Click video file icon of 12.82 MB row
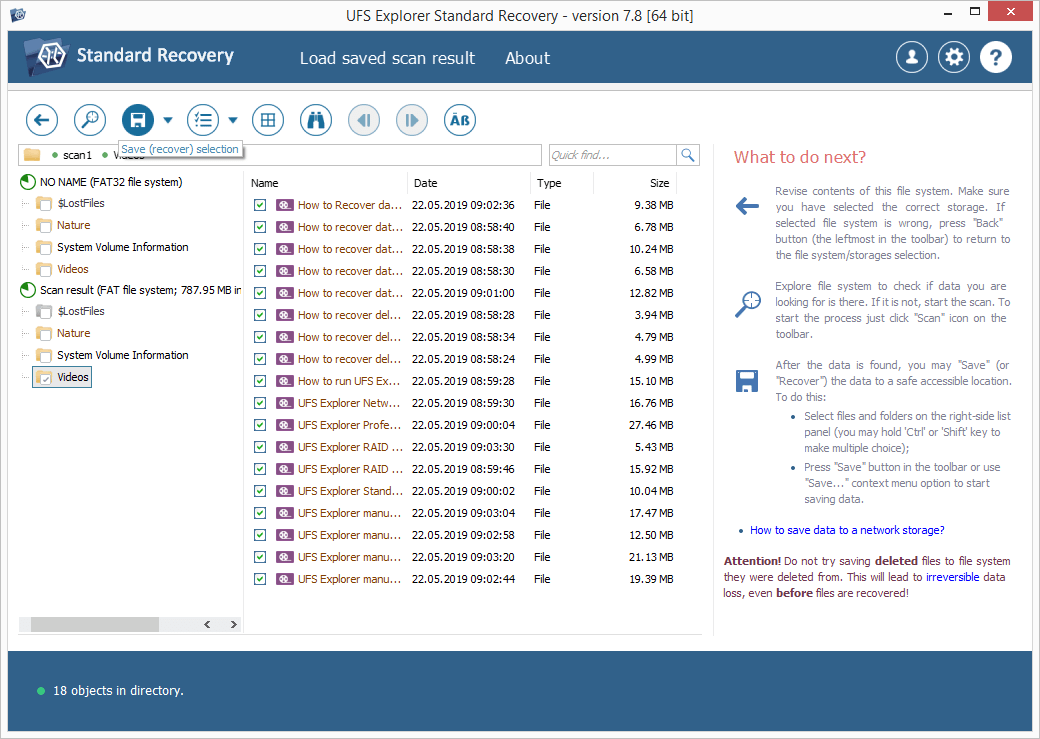Viewport: 1040px width, 739px height. tap(285, 293)
